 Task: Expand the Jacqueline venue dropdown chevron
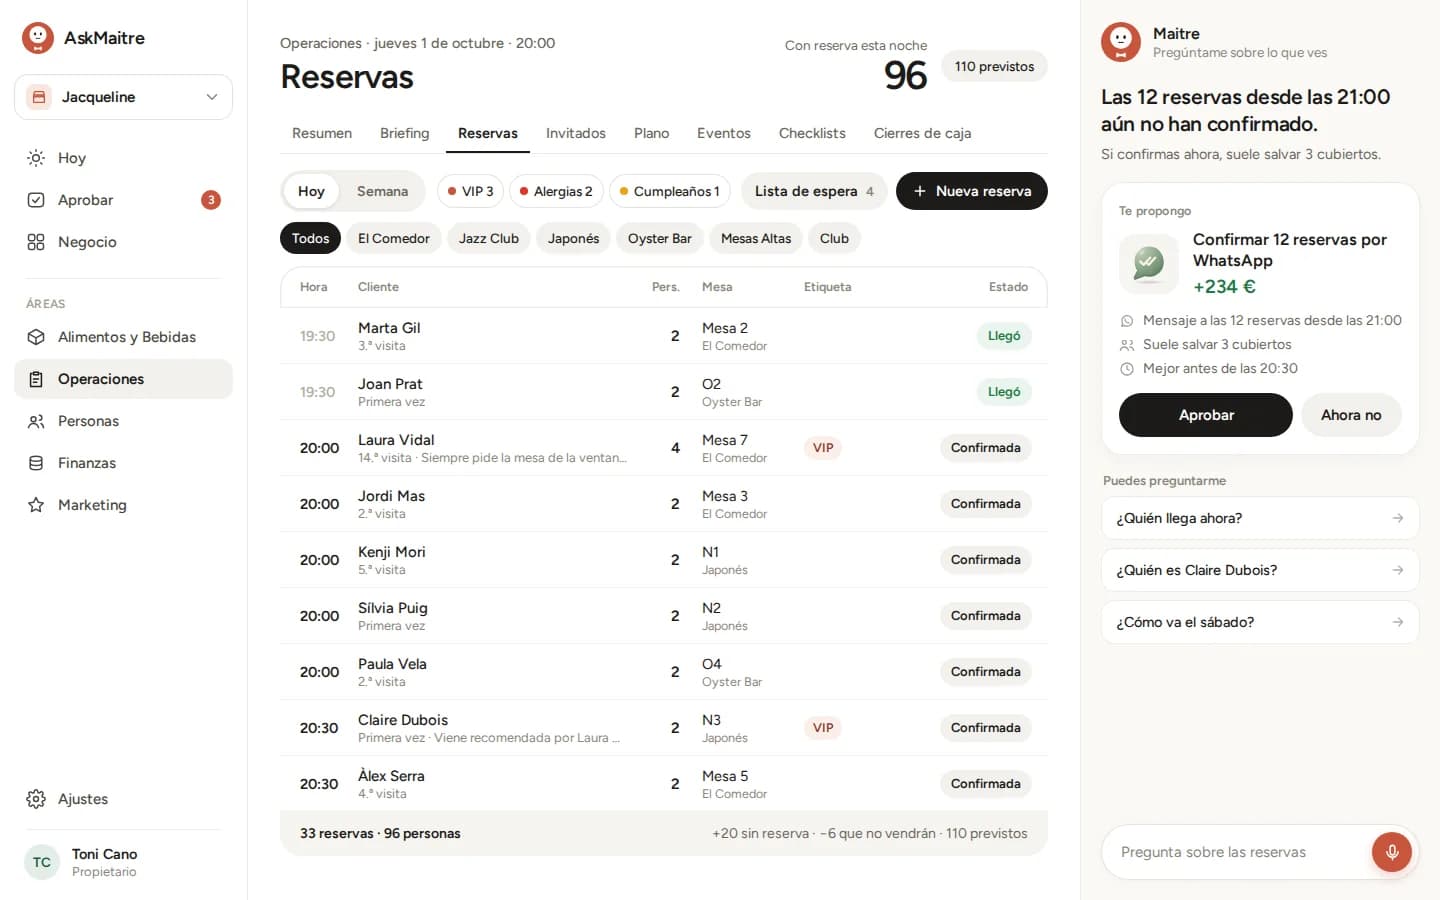(212, 97)
